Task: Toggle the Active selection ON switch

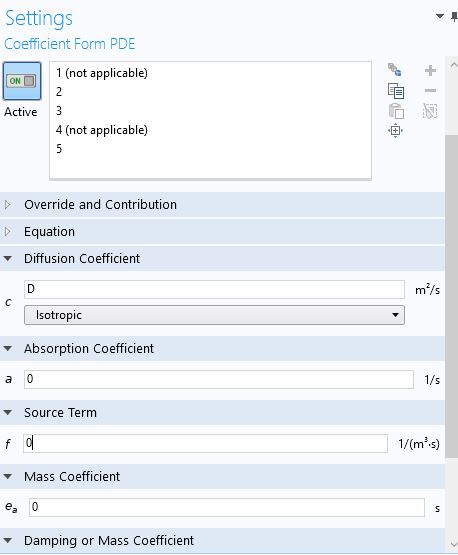Action: pos(22,81)
